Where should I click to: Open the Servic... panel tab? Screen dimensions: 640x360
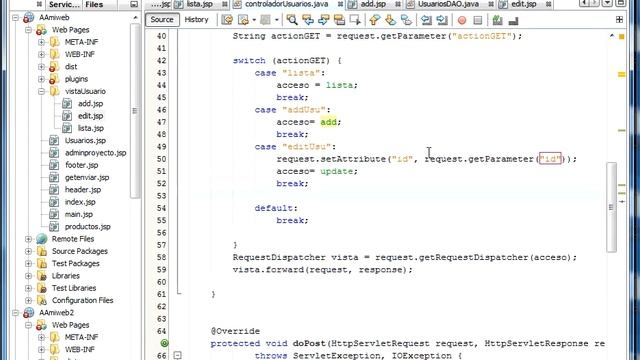(x=64, y=4)
